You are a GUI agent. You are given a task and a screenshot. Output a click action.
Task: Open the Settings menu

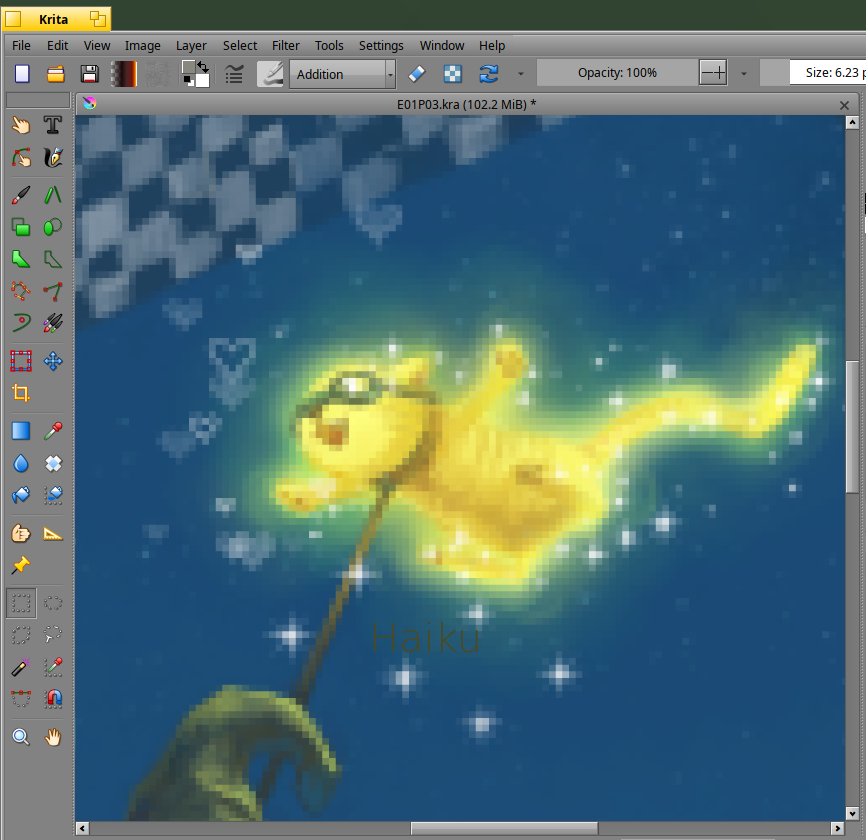[381, 45]
